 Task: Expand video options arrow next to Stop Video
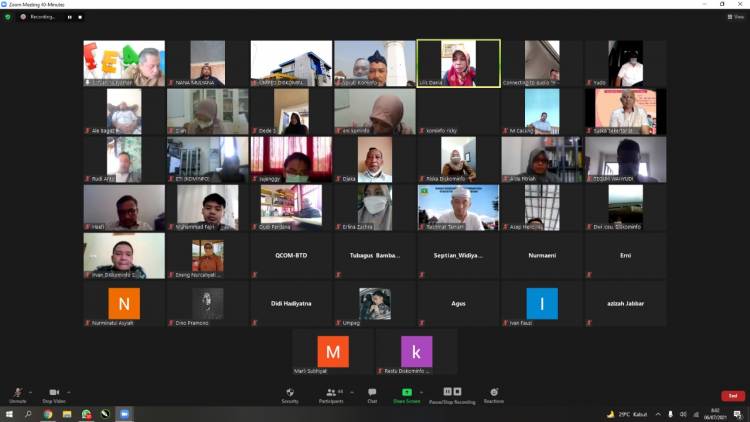(69, 391)
